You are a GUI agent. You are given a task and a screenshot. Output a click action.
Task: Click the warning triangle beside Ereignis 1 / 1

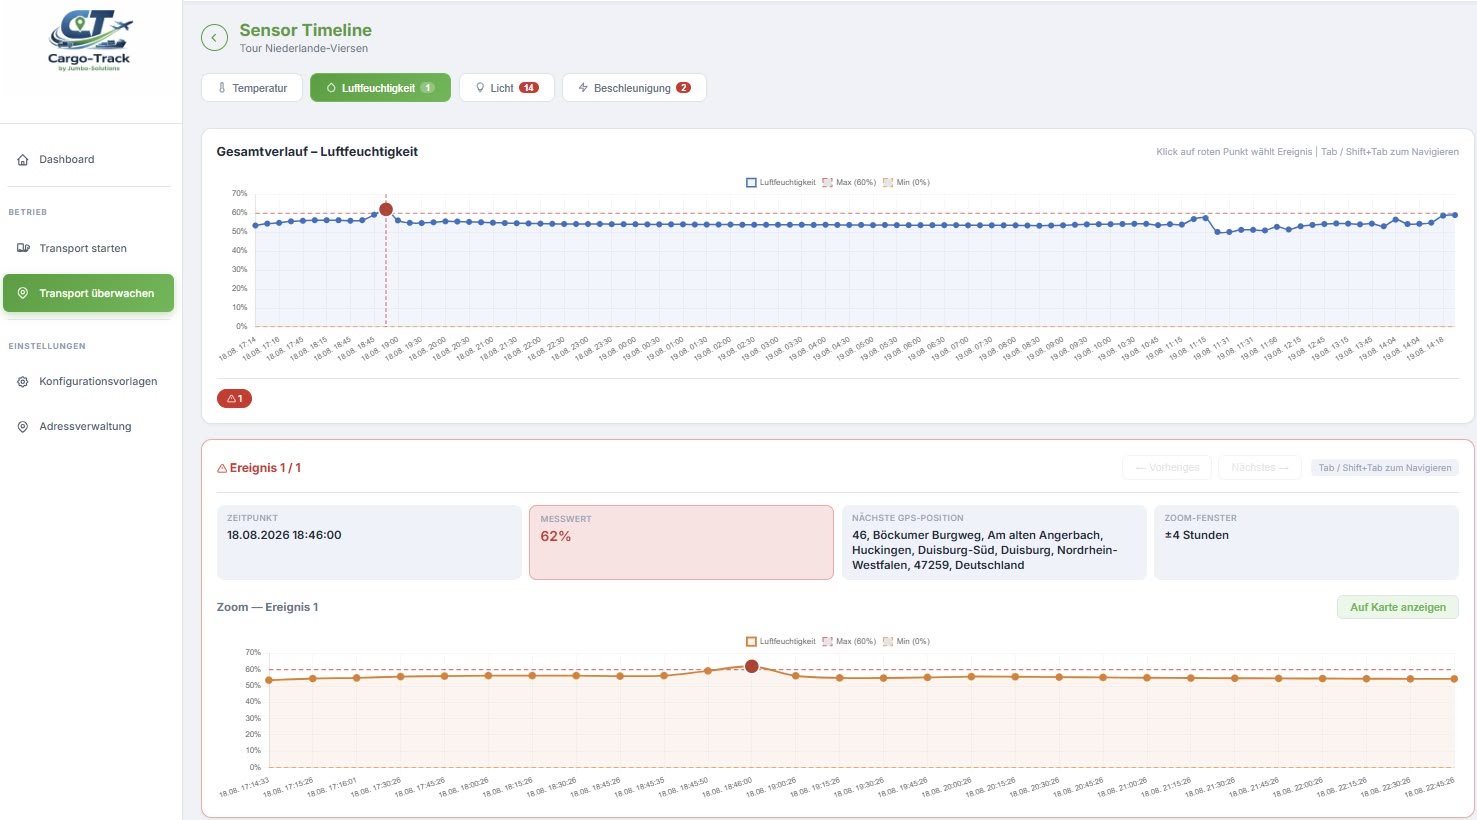(x=222, y=468)
